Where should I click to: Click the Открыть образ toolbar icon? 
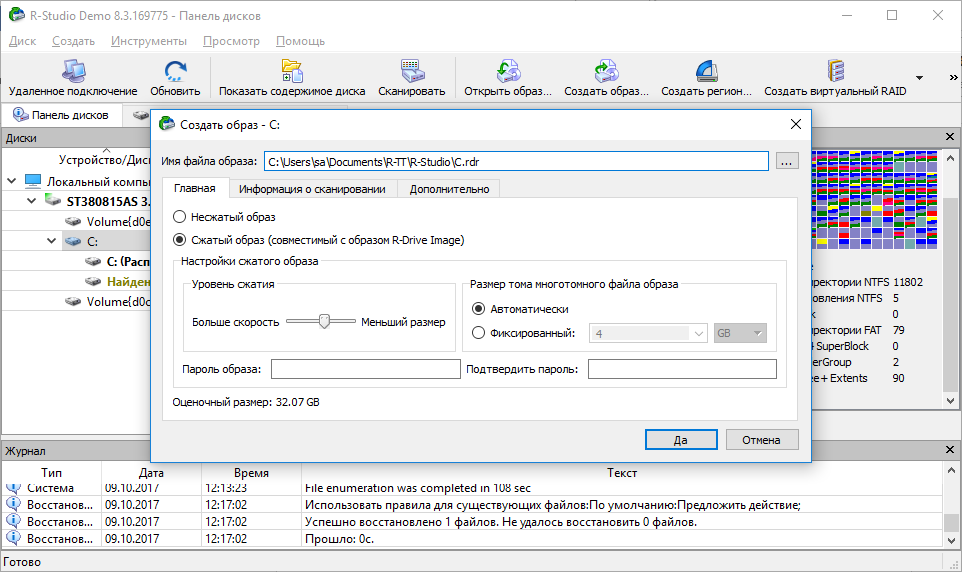click(x=508, y=71)
